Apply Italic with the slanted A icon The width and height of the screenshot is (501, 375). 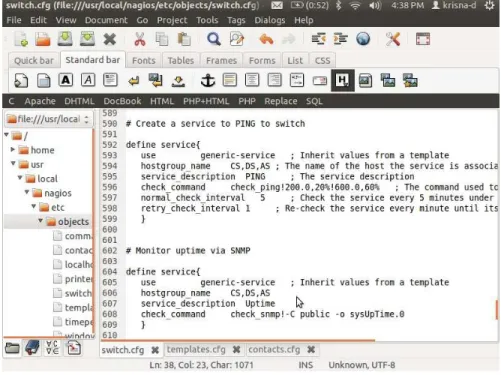tap(88, 80)
